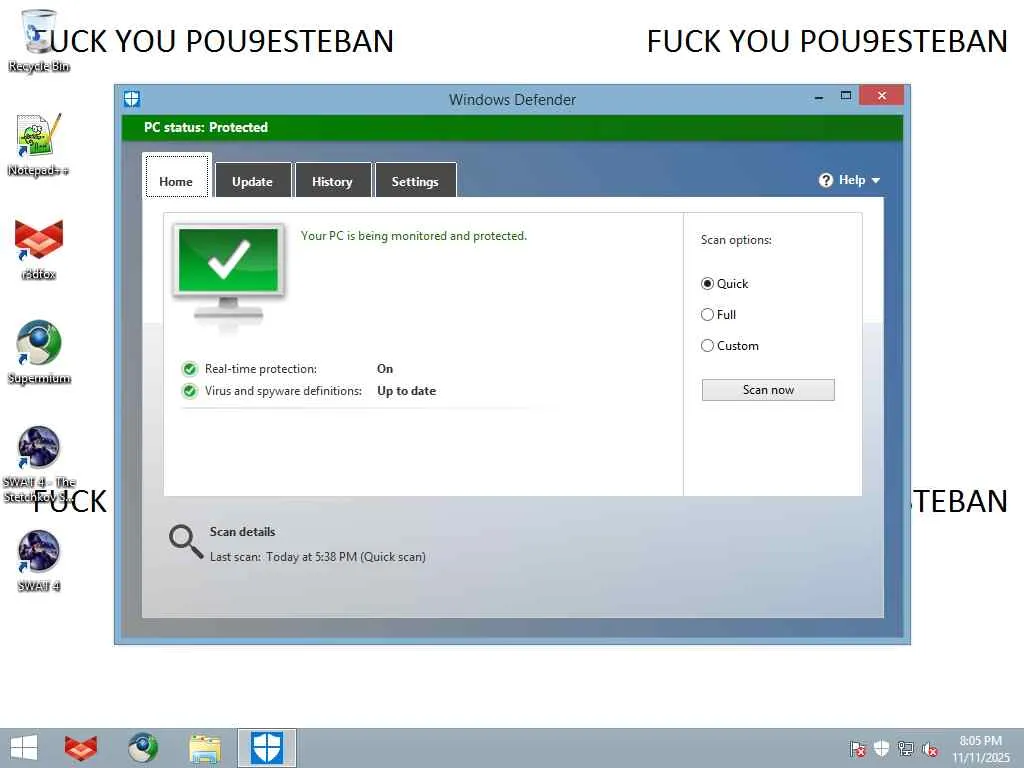Screen dimensions: 1024x768
Task: Click the Windows Start button
Action: click(24, 748)
